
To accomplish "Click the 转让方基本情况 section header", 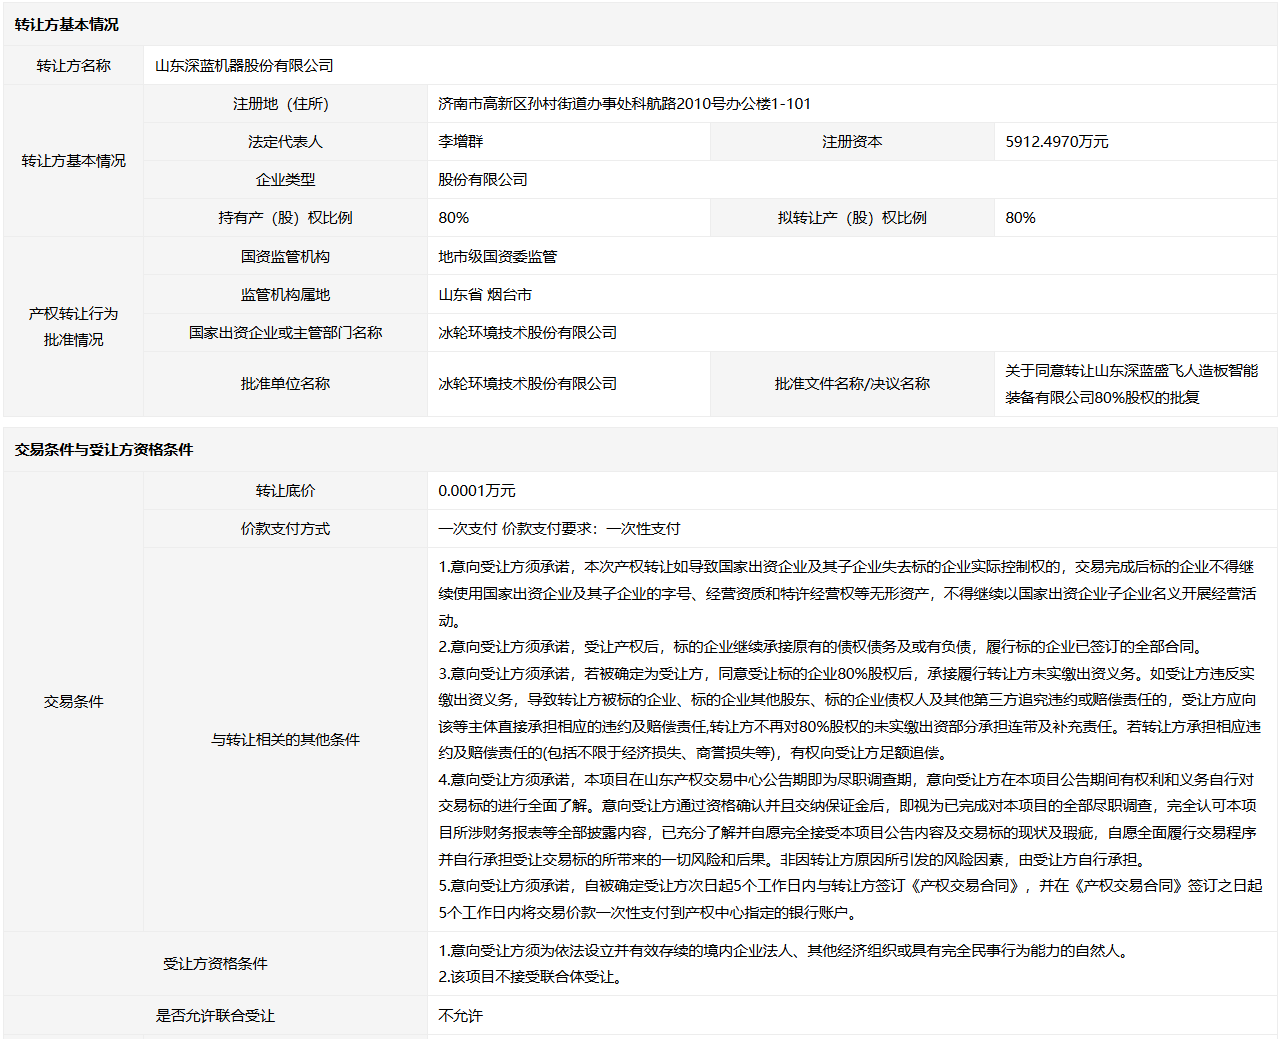I will pos(66,24).
